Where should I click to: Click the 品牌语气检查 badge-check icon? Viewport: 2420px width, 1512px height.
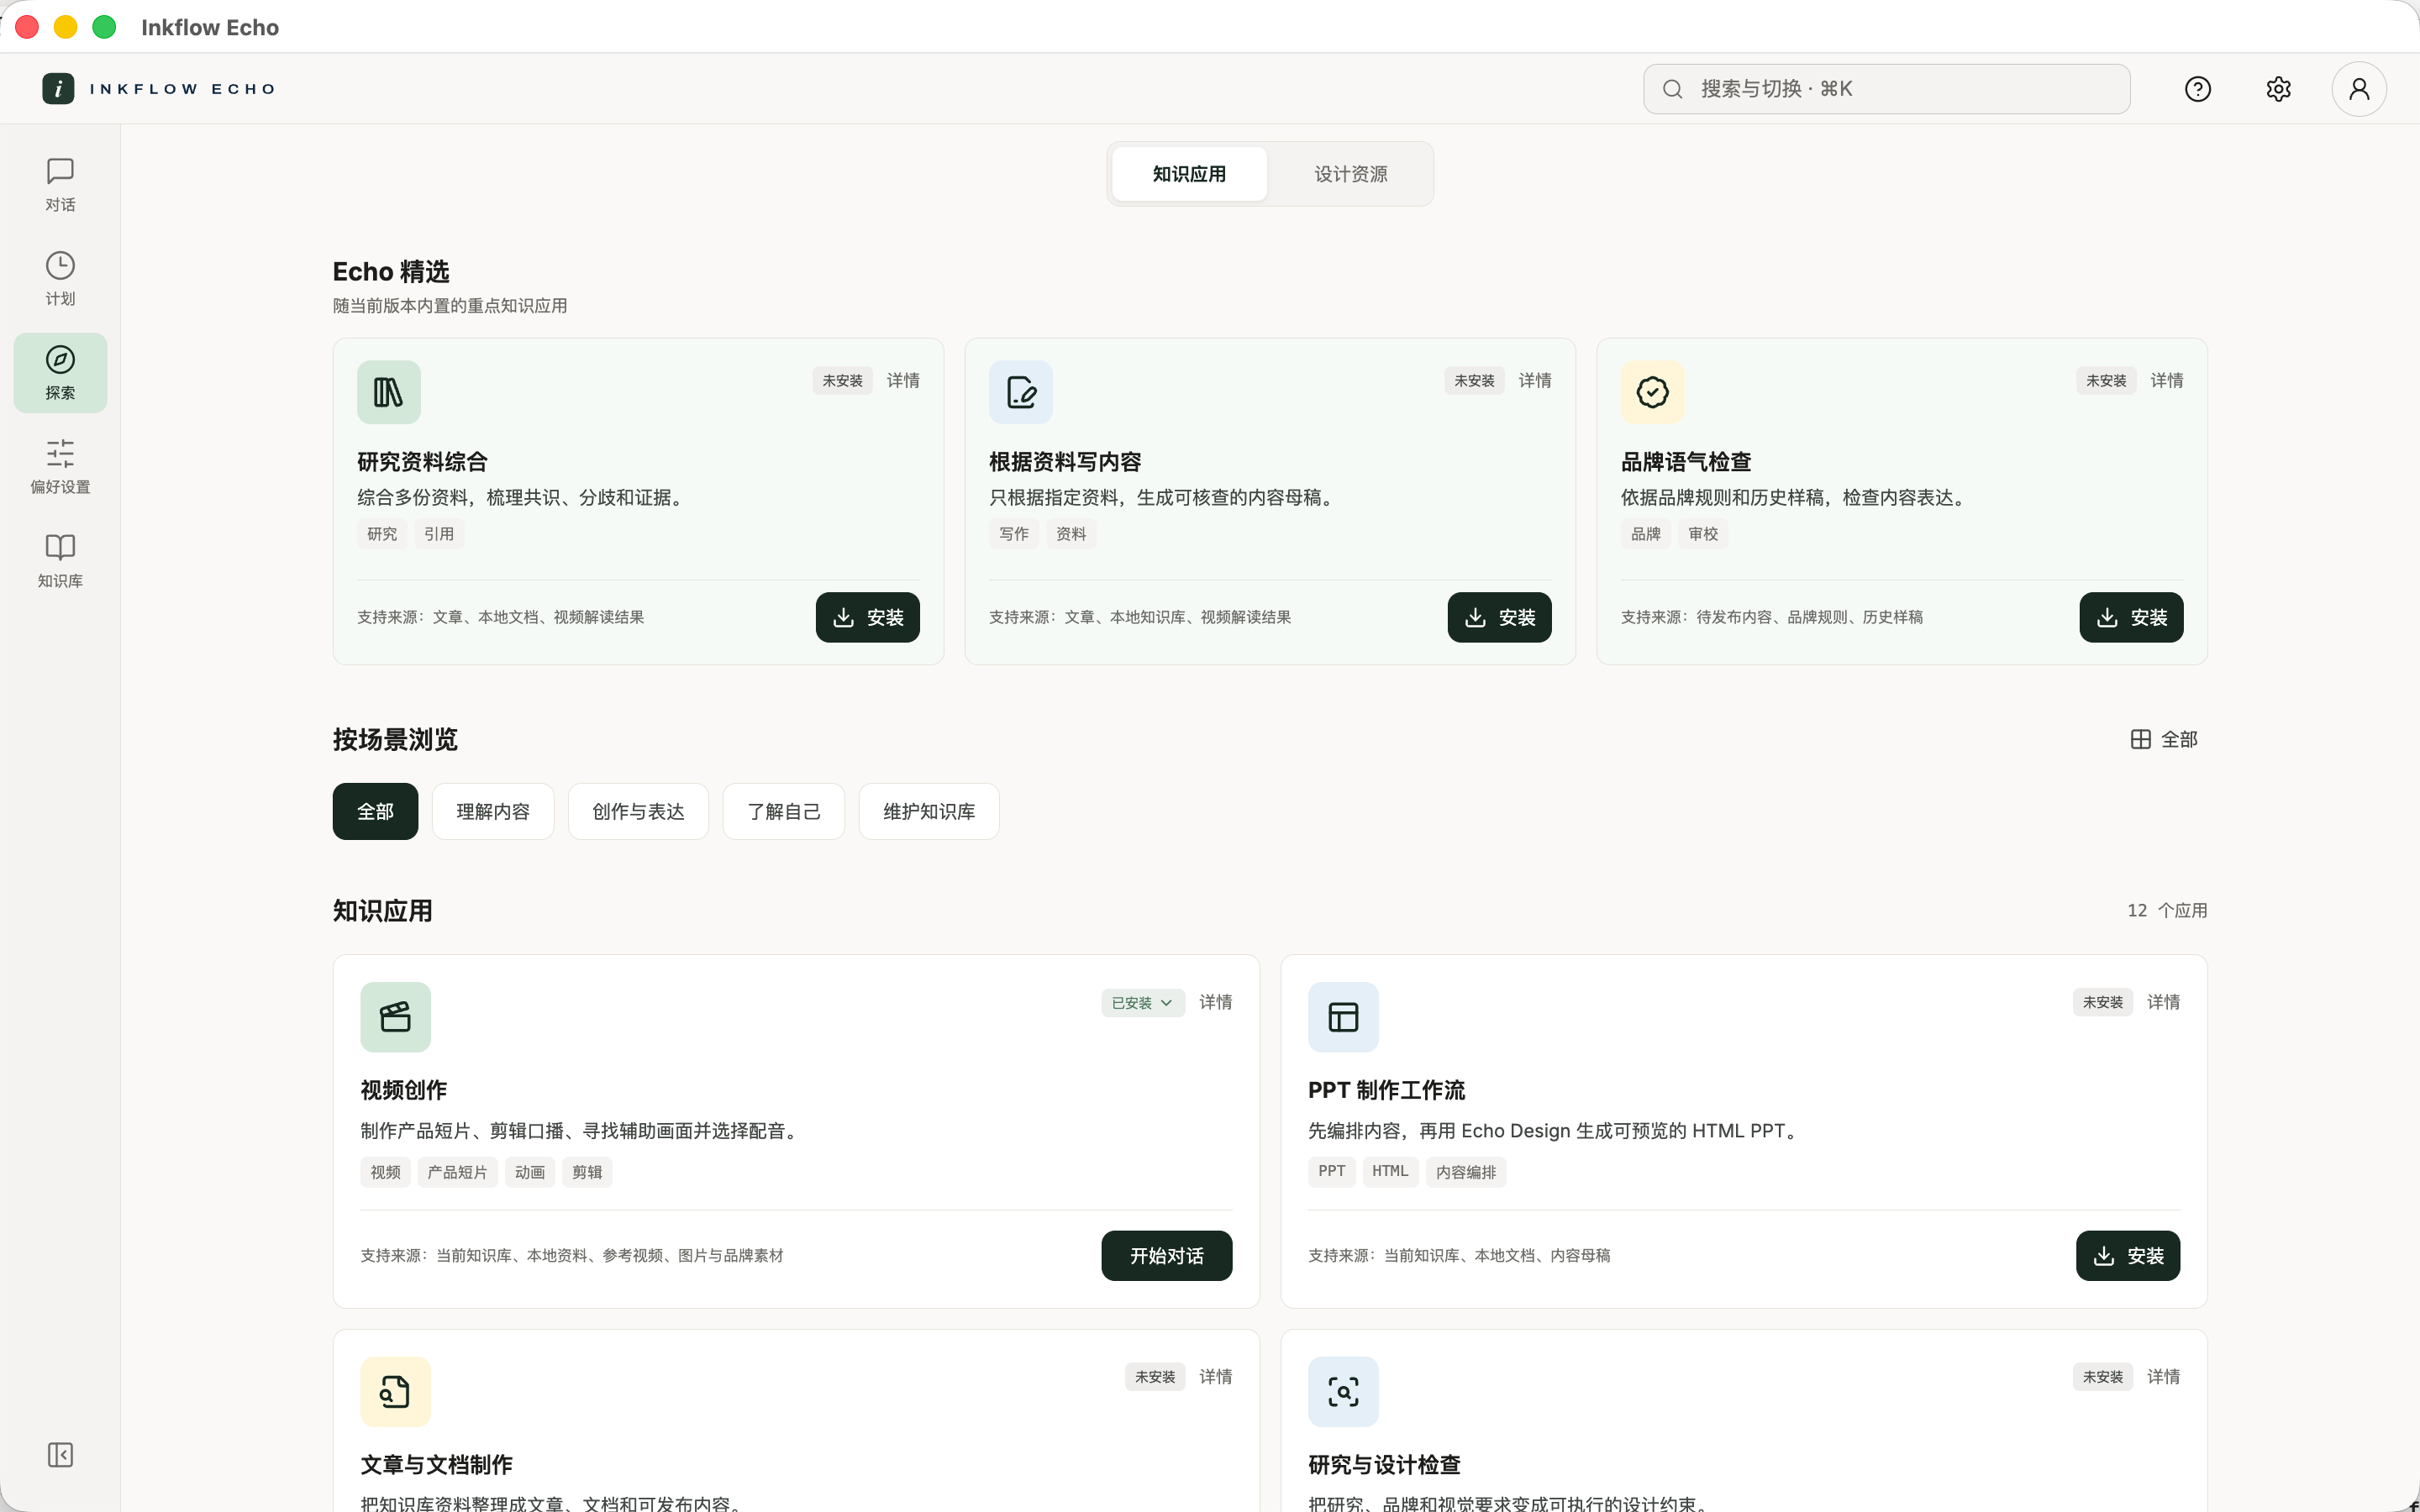[x=1652, y=392]
